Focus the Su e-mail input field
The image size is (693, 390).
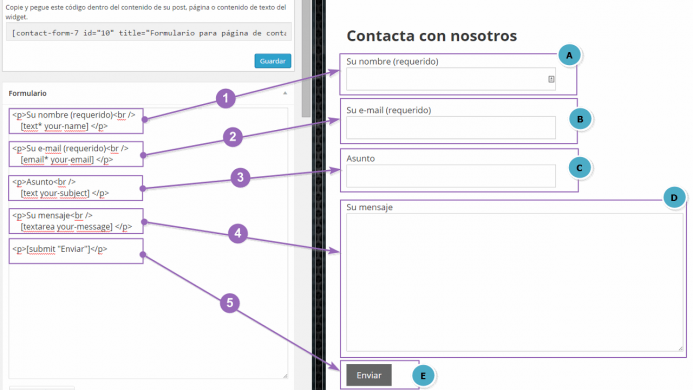coord(451,128)
